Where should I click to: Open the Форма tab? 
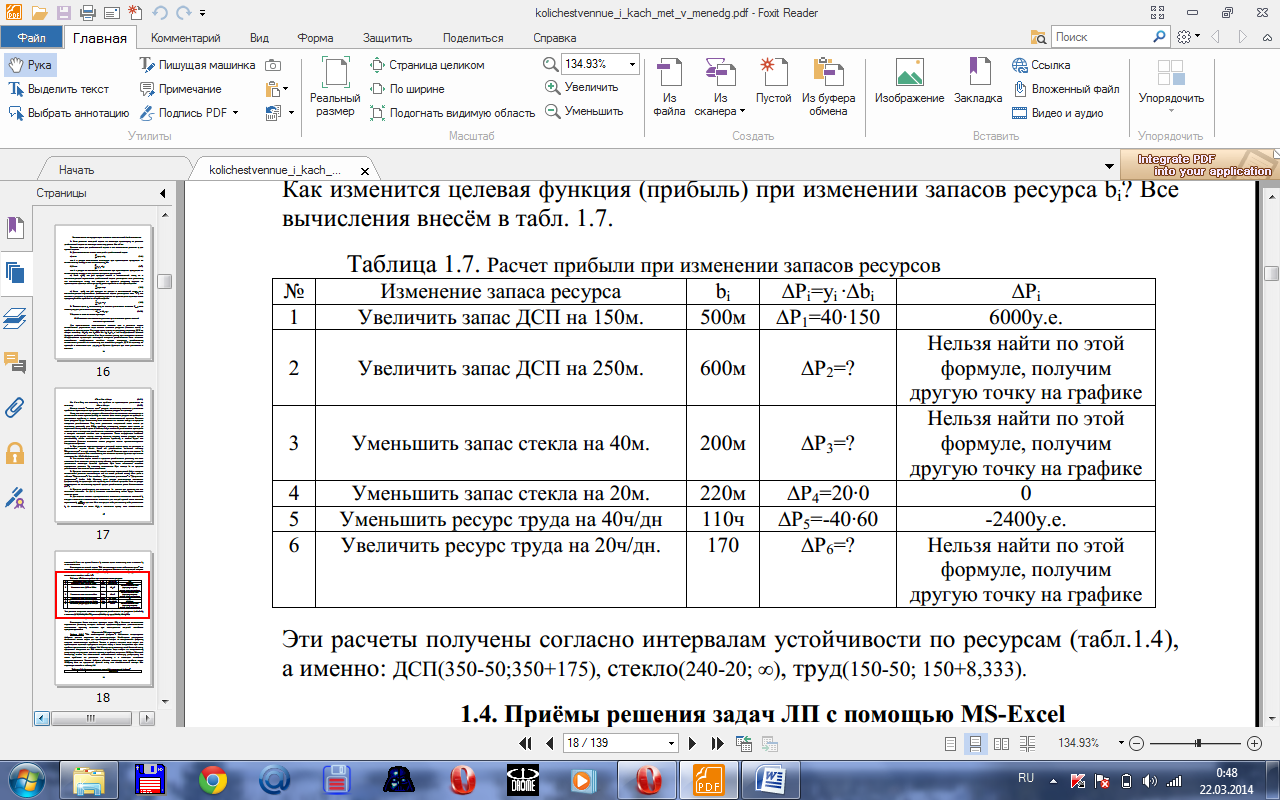(315, 38)
